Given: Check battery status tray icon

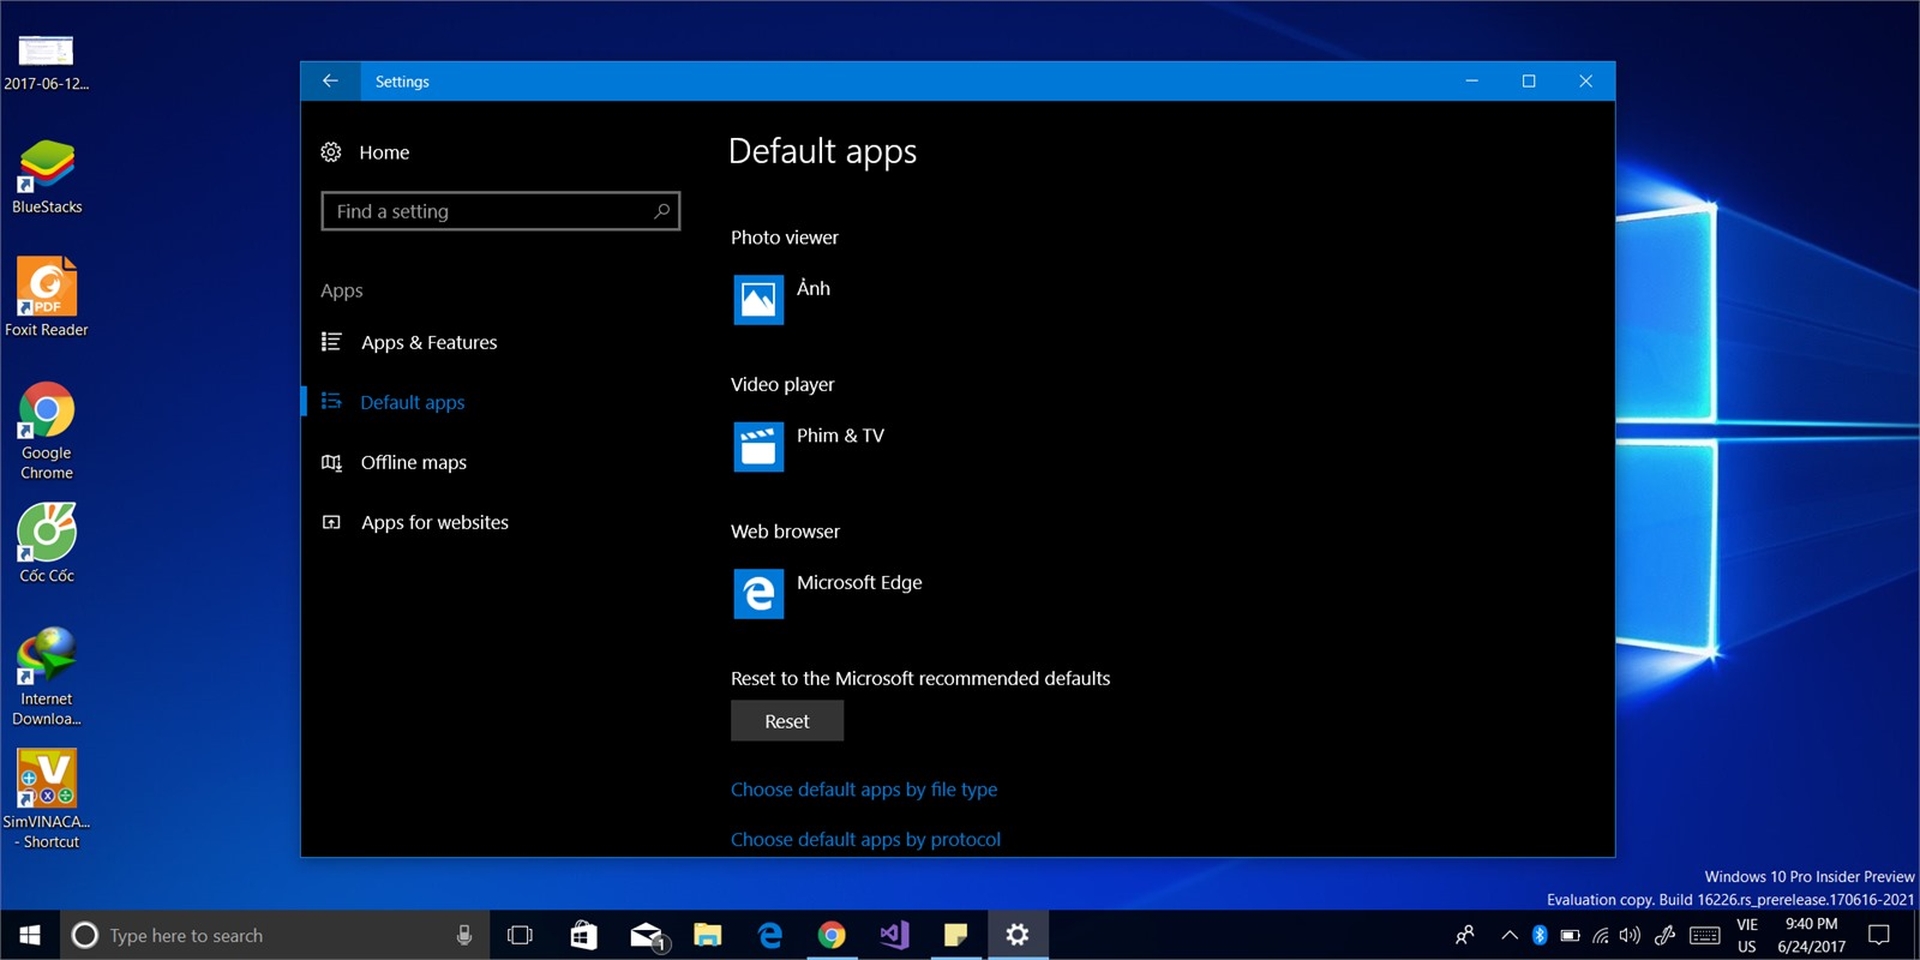Looking at the screenshot, I should (x=1570, y=935).
